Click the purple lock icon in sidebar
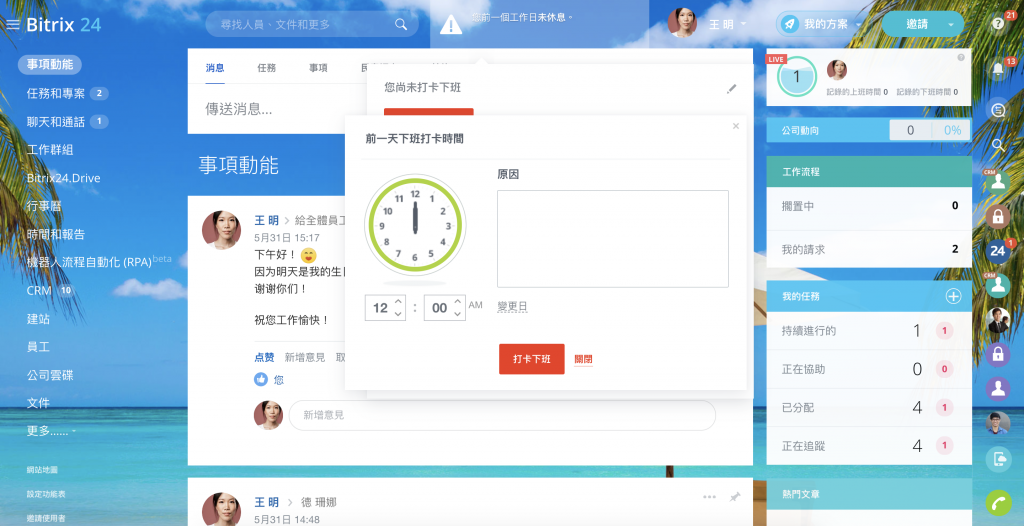This screenshot has height=526, width=1024. pyautogui.click(x=998, y=354)
